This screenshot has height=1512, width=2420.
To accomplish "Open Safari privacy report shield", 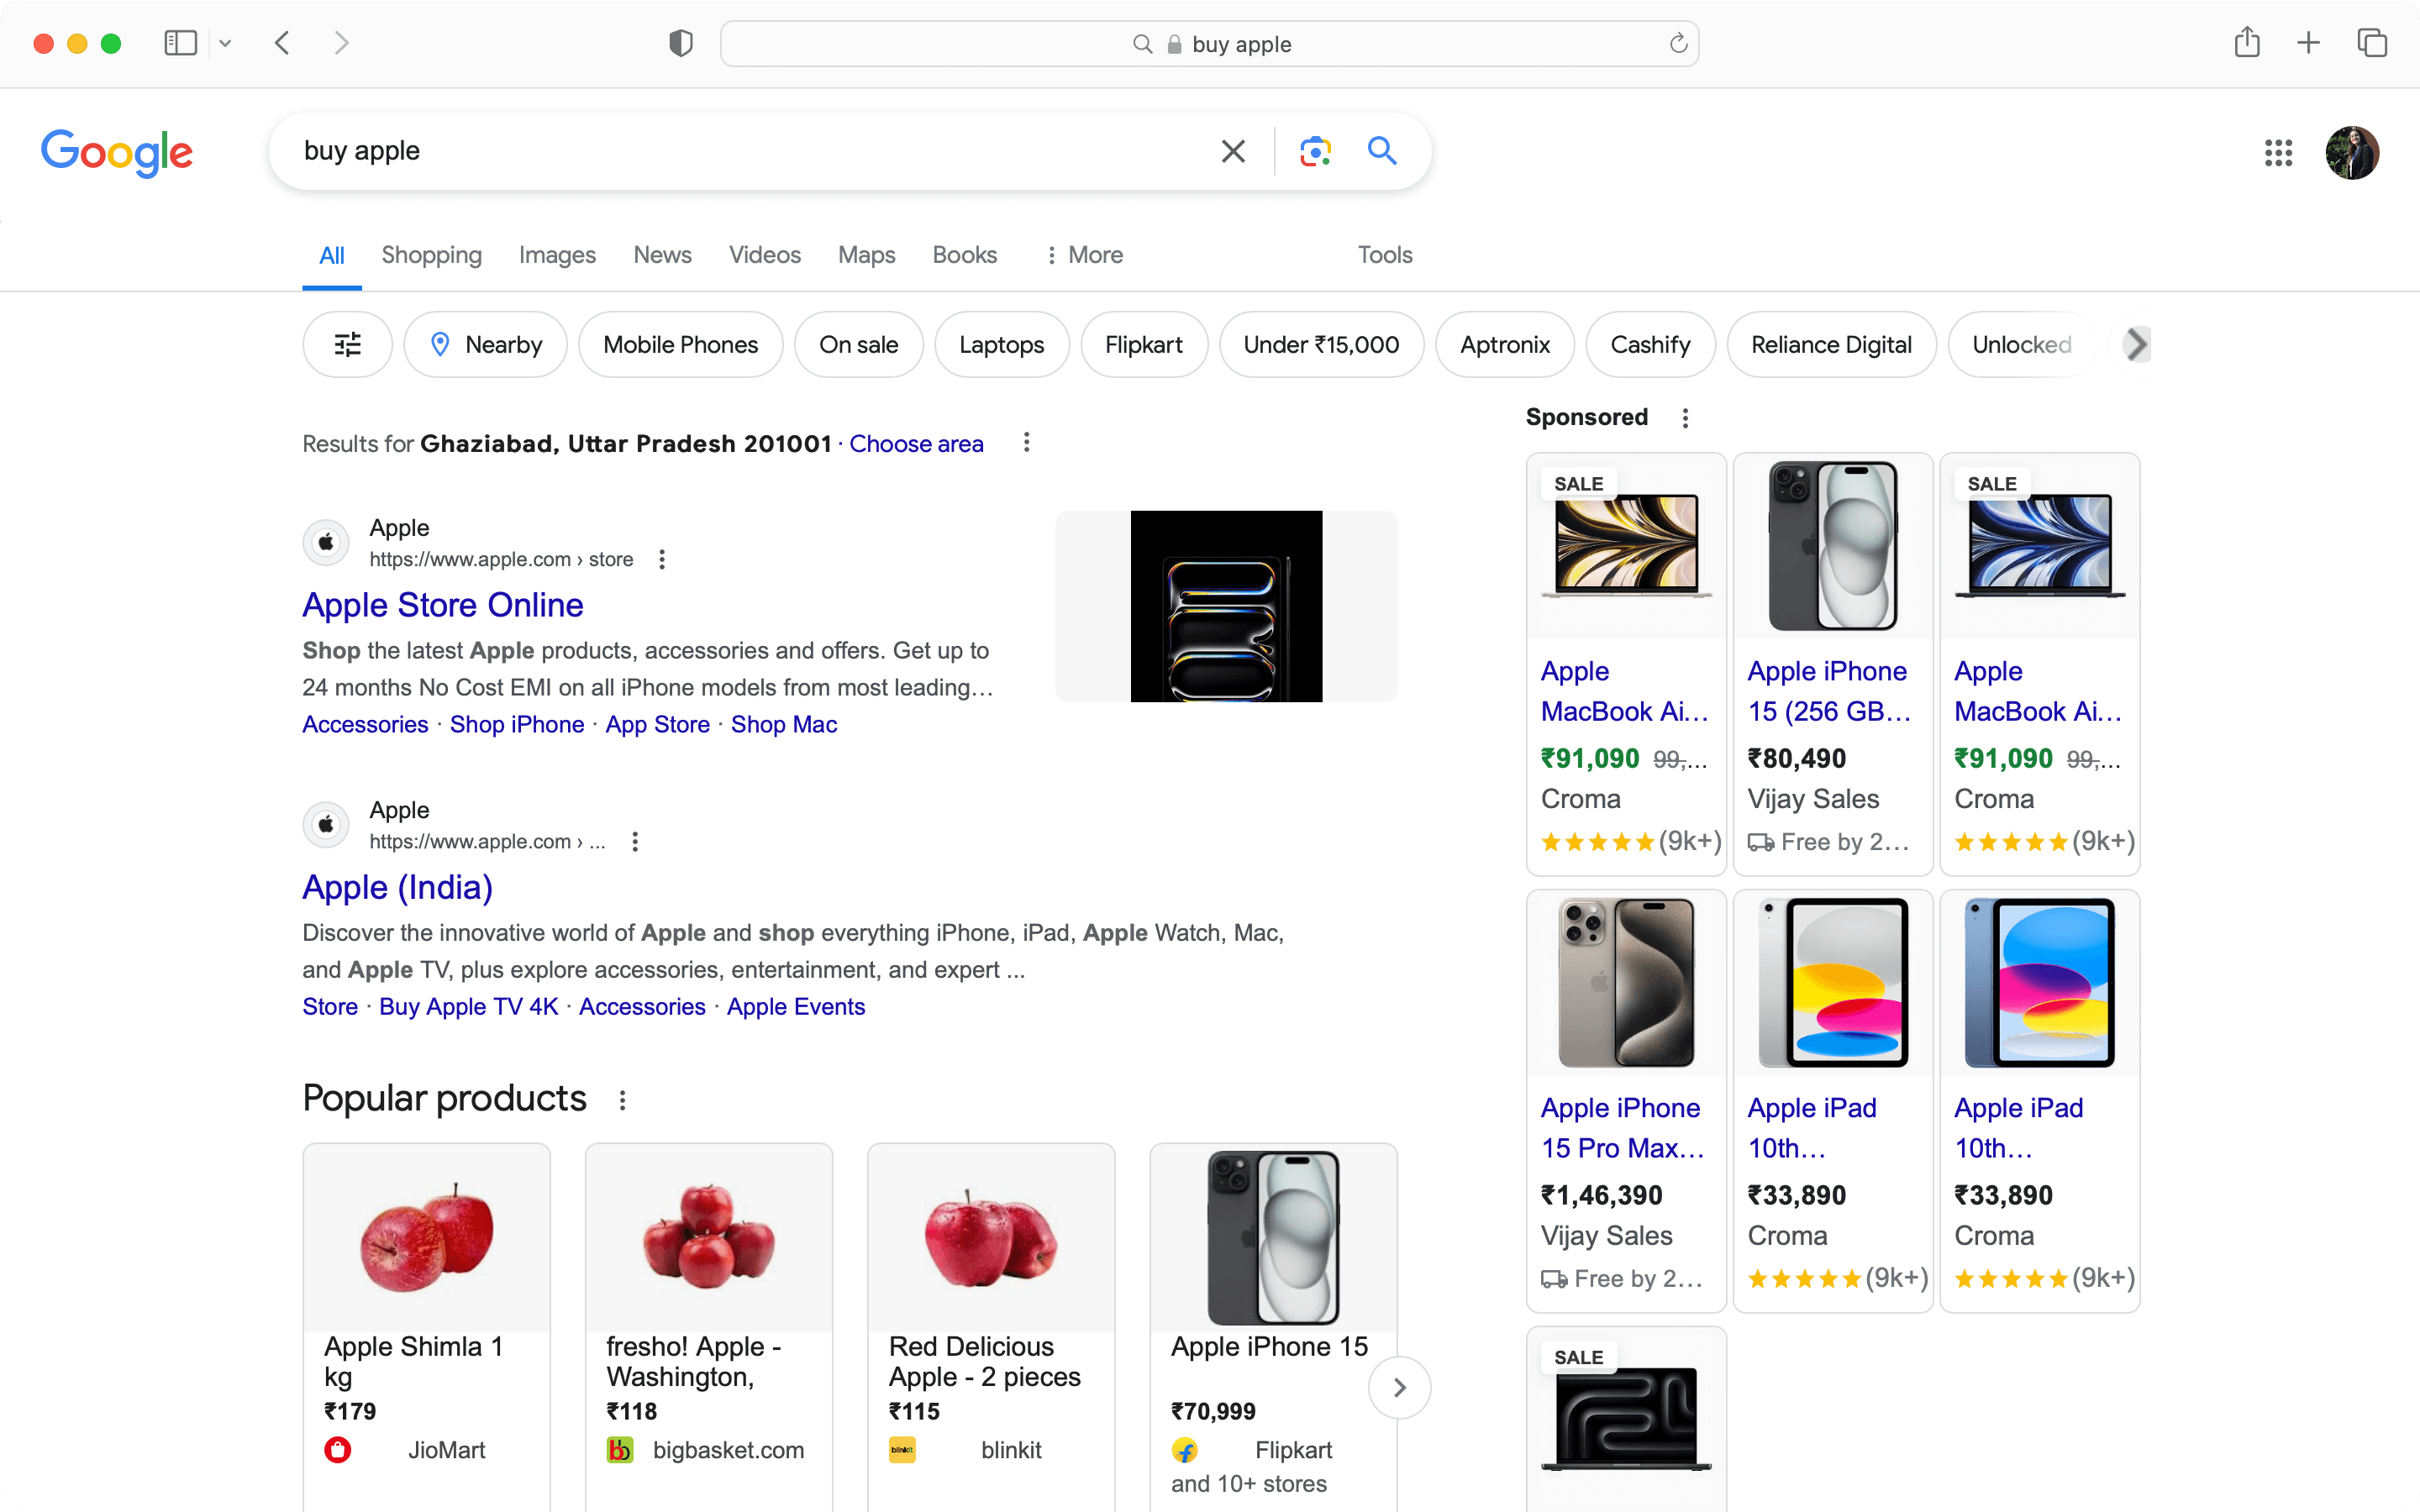I will tap(681, 43).
